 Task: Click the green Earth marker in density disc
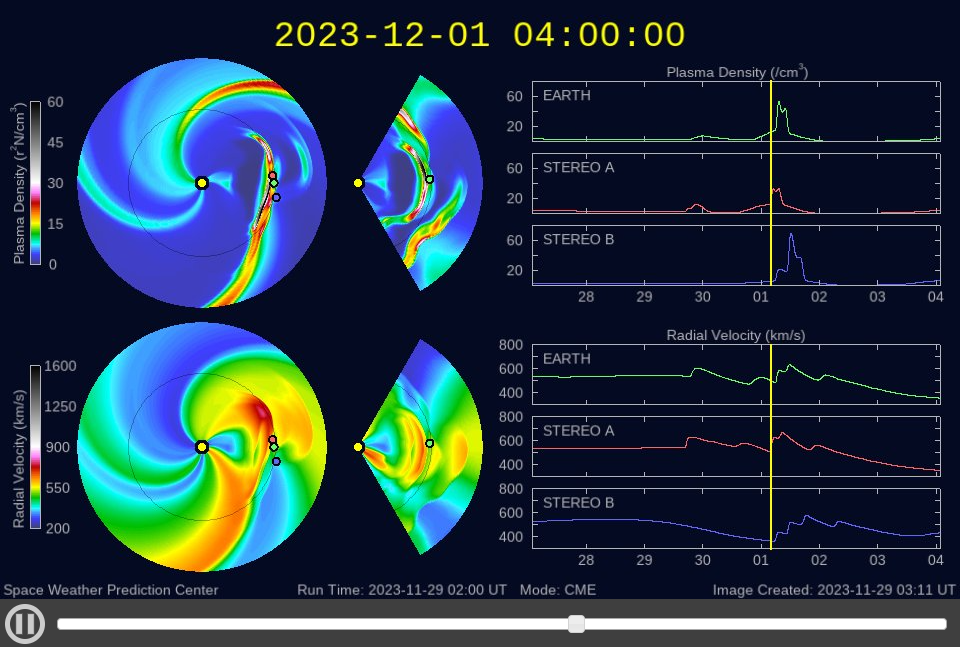274,183
